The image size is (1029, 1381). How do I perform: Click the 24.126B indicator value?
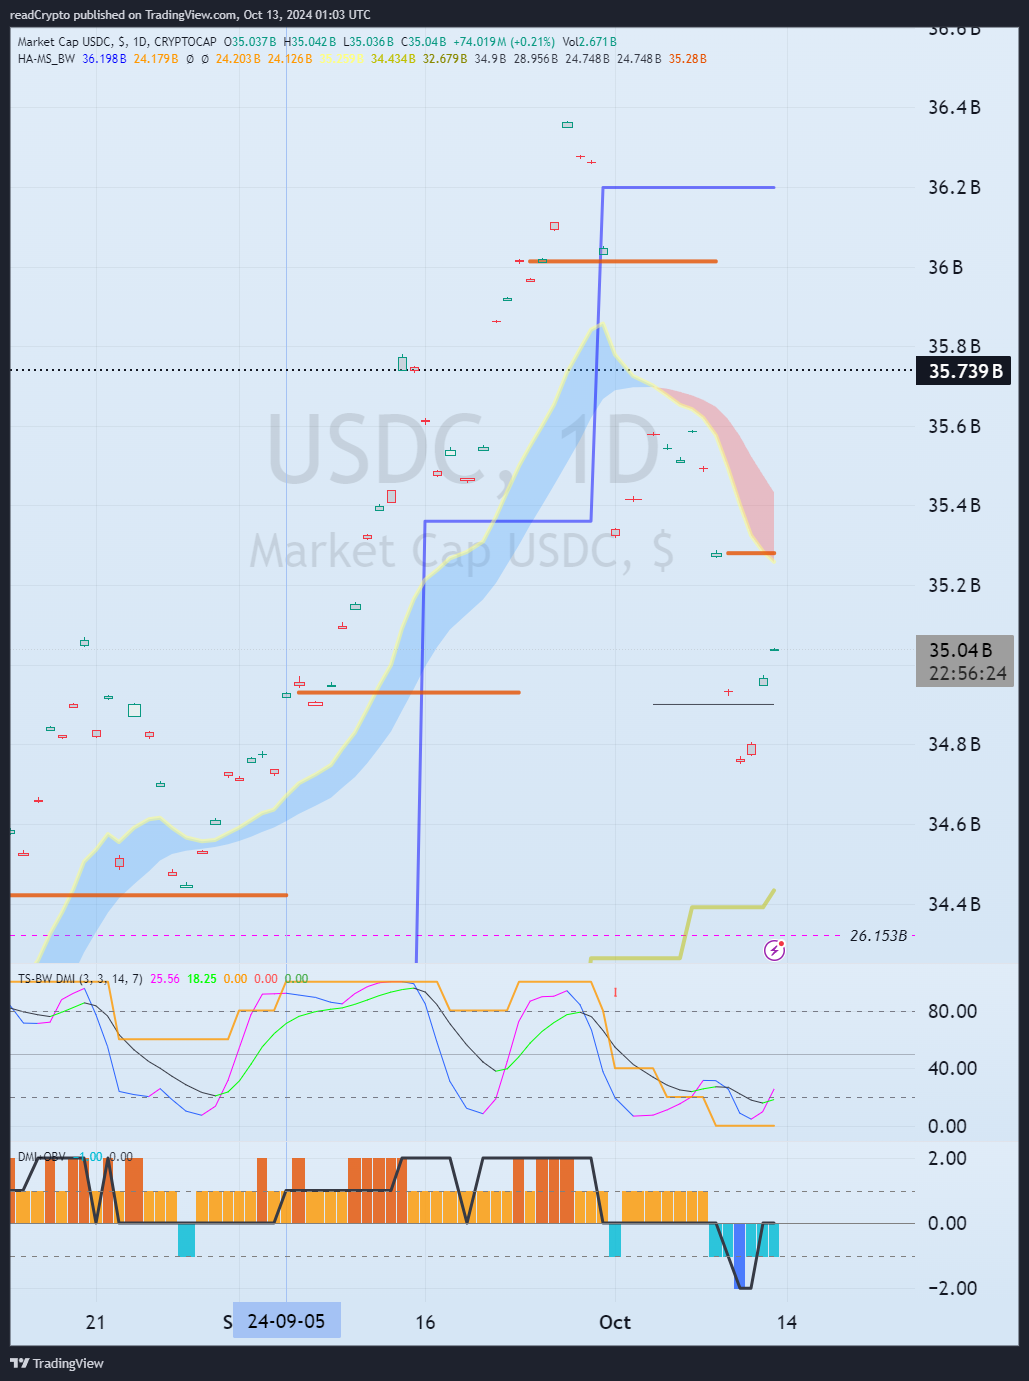(x=290, y=59)
